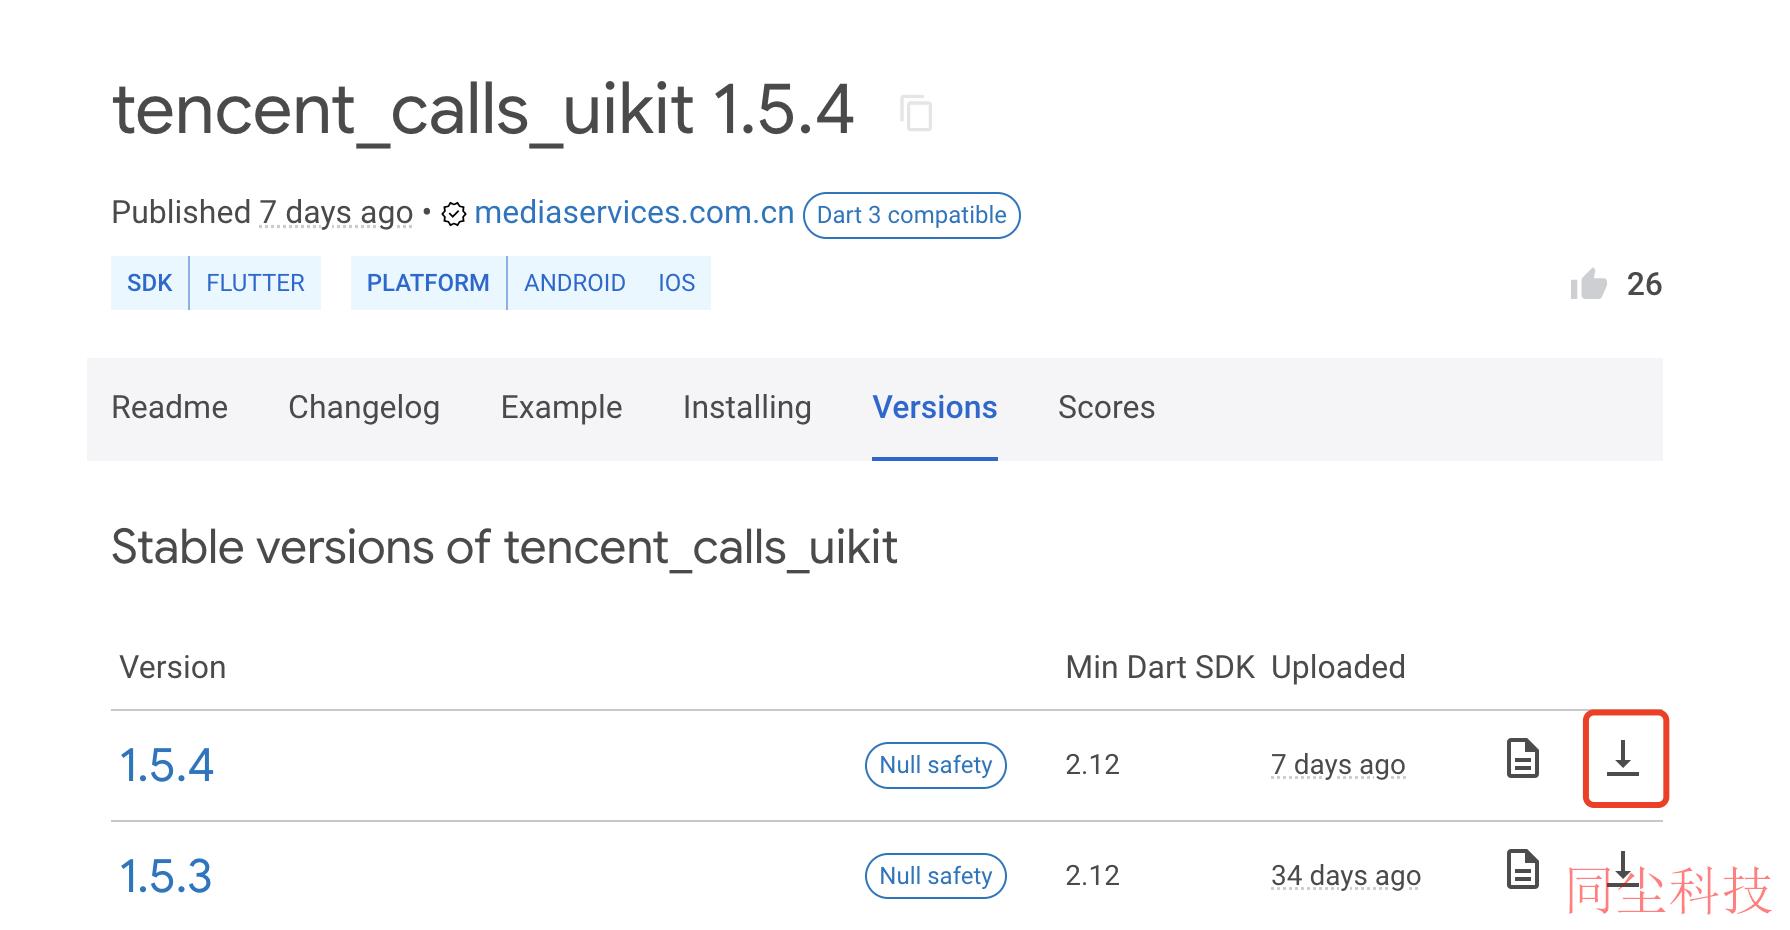The height and width of the screenshot is (930, 1790).
Task: Click the Dart 3 compatible badge
Action: (911, 215)
